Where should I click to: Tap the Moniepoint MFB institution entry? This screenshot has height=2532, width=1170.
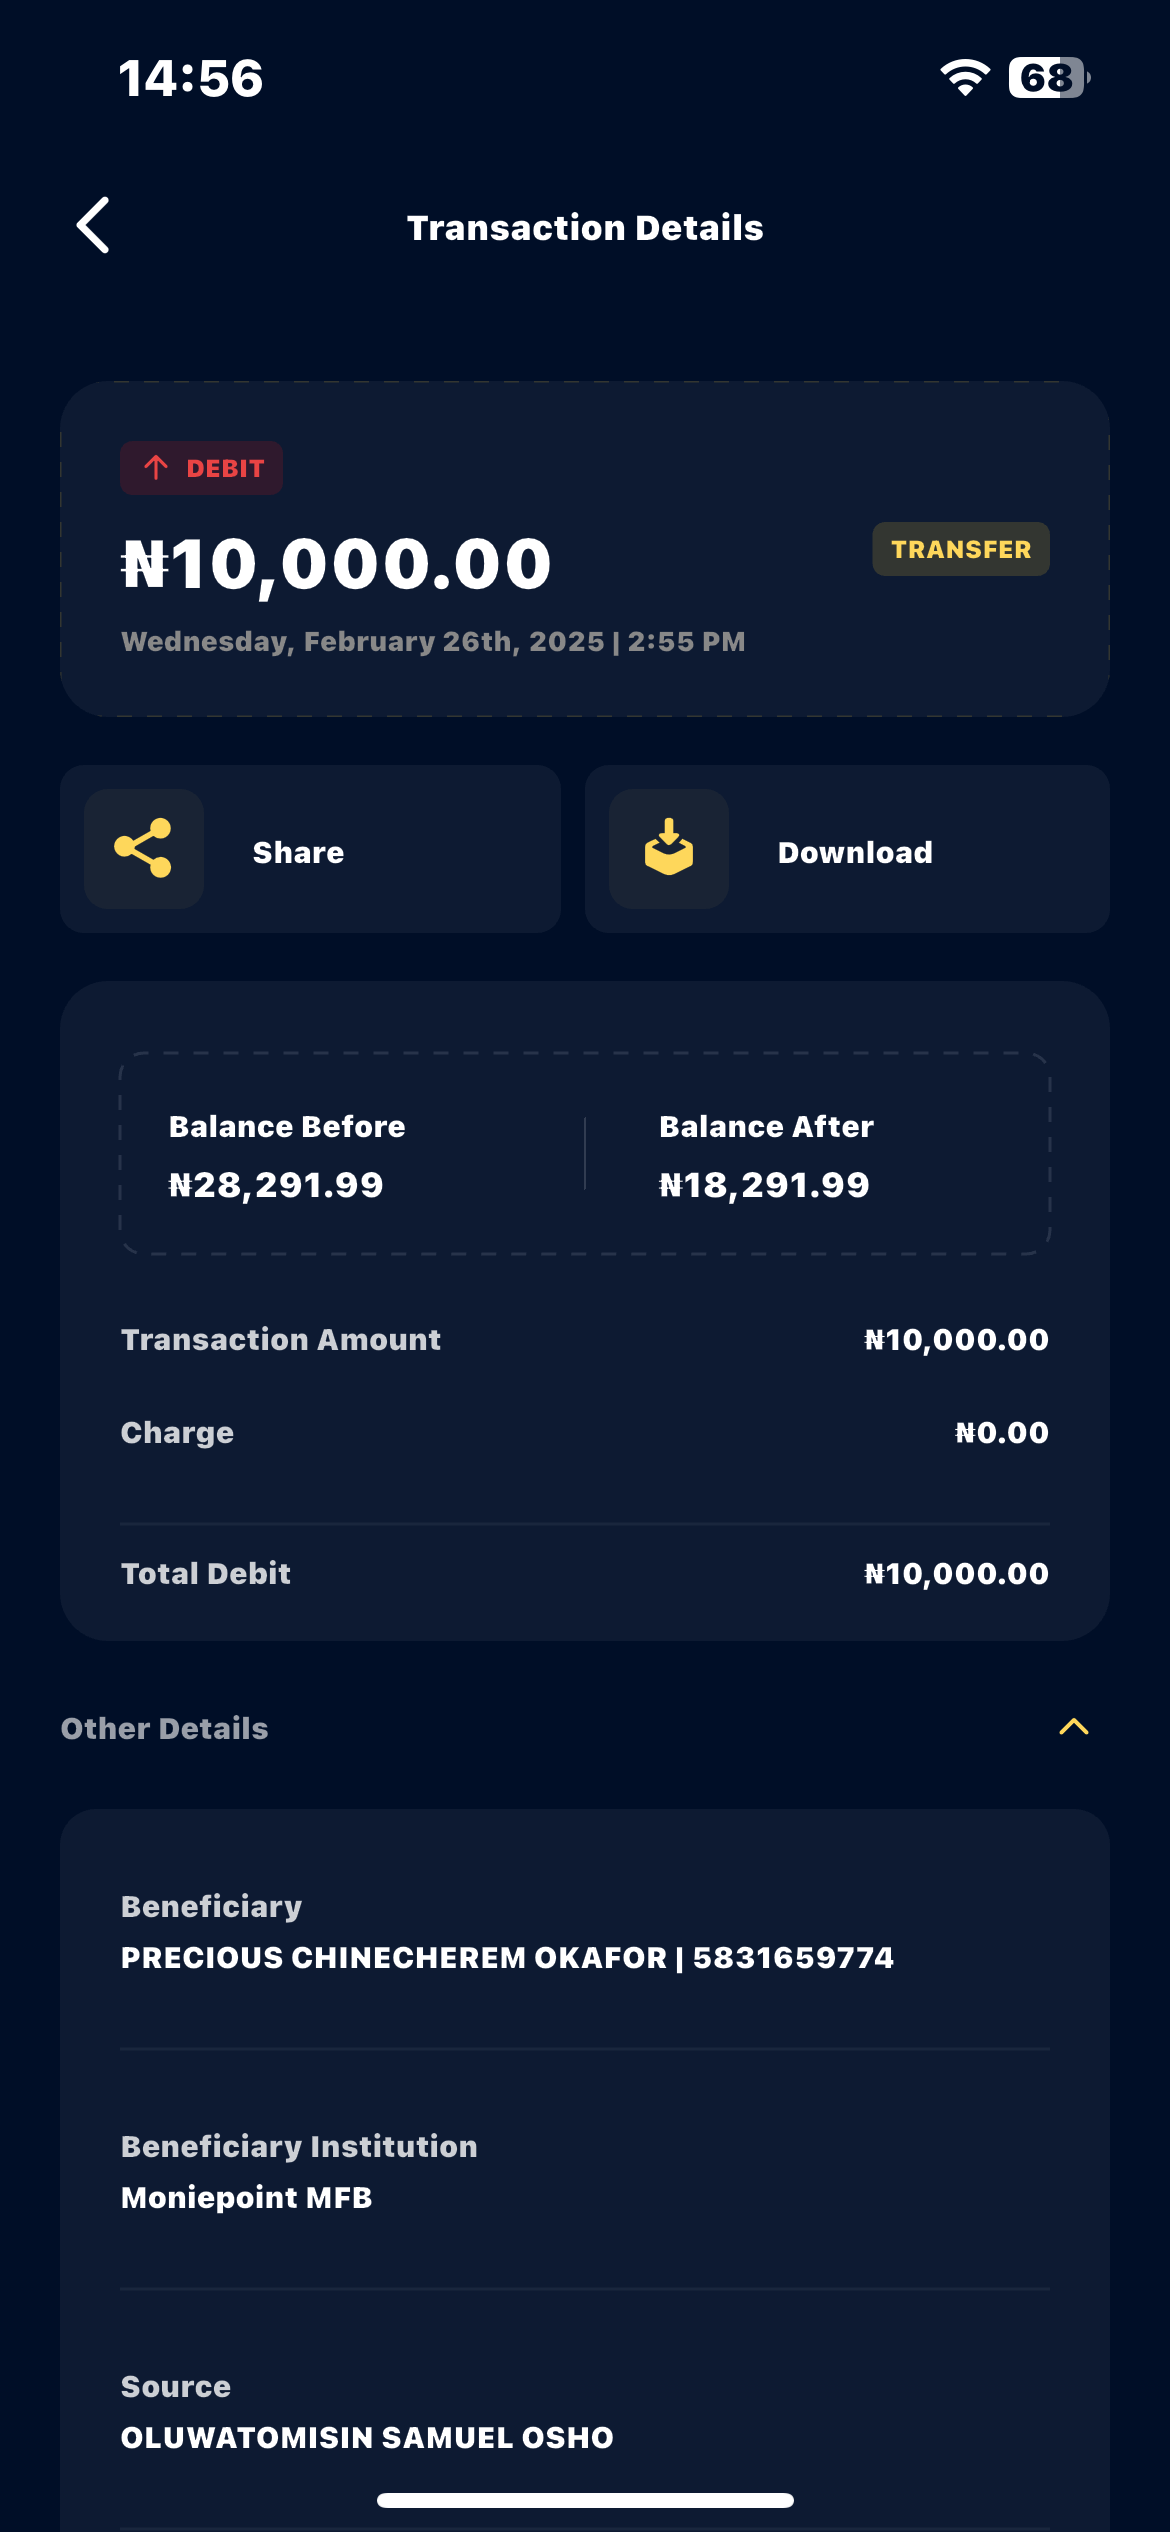247,2198
